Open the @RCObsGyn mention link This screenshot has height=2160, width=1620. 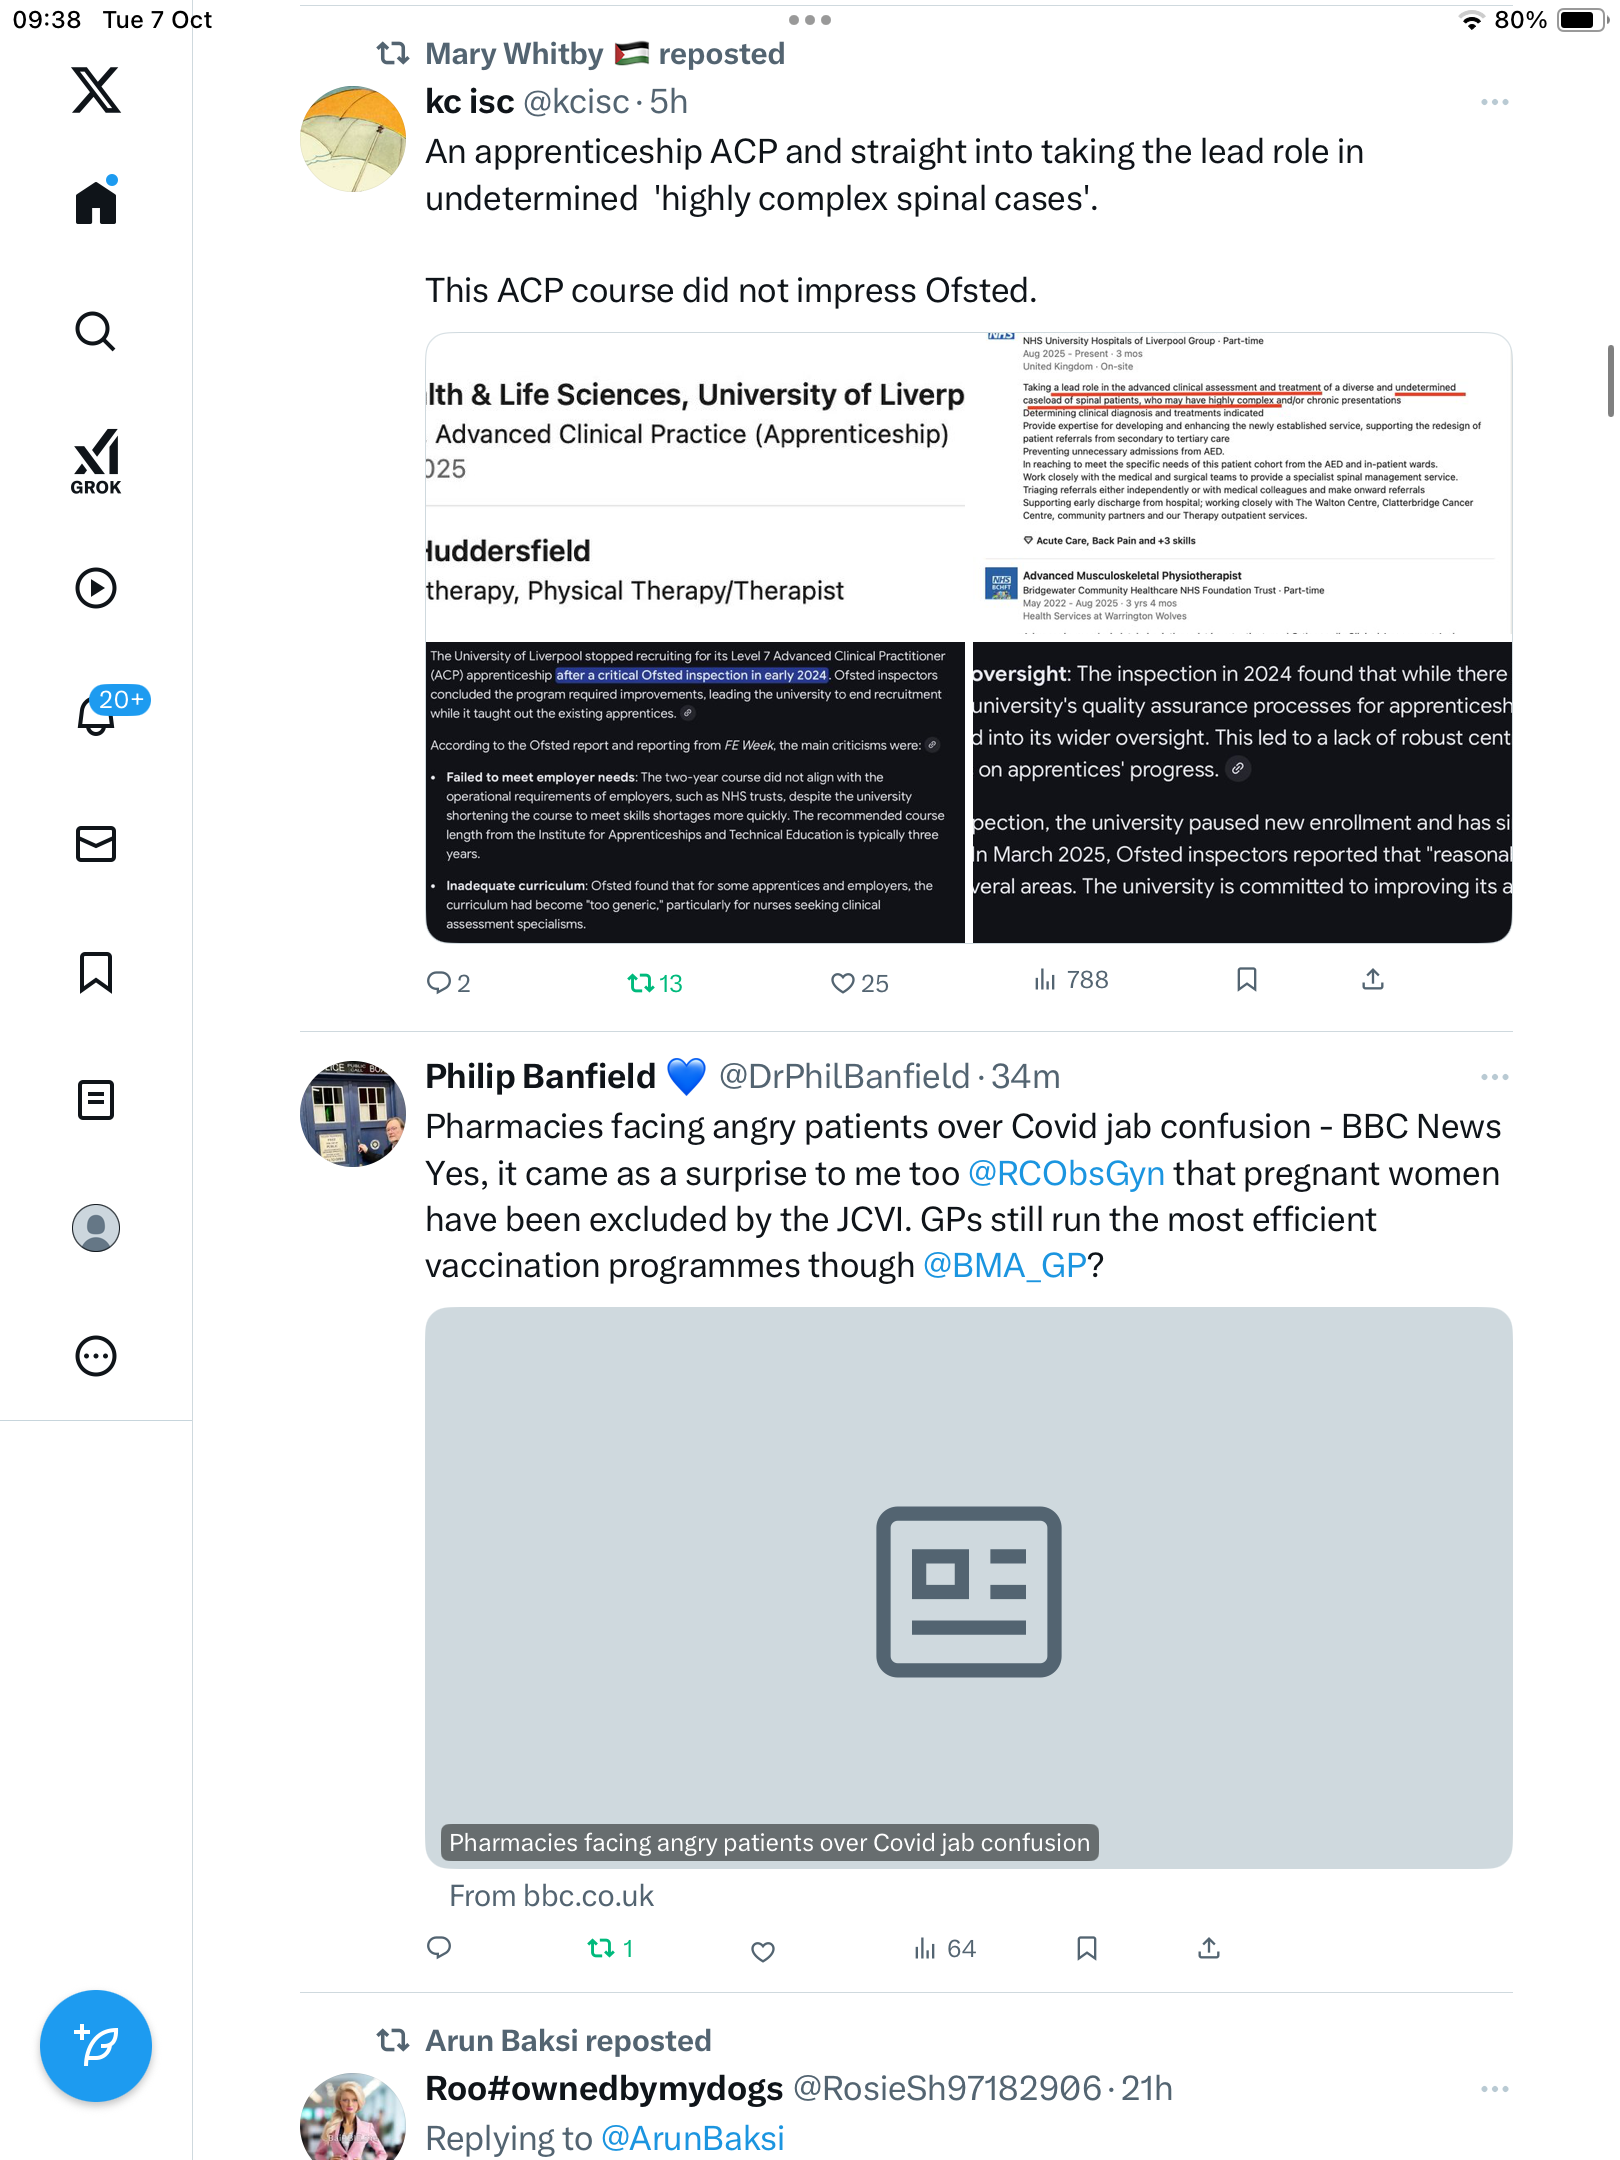click(1066, 1173)
